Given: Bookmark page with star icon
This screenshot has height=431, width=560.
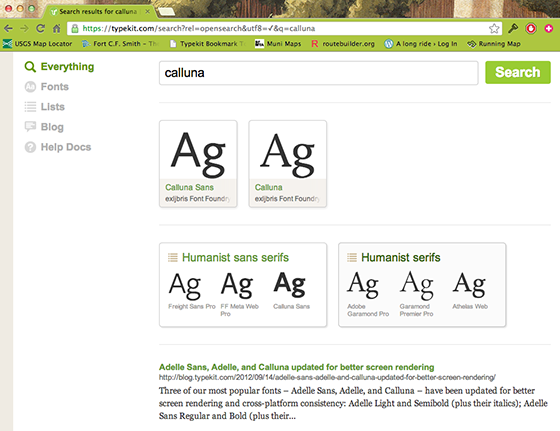Looking at the screenshot, I should tap(494, 29).
